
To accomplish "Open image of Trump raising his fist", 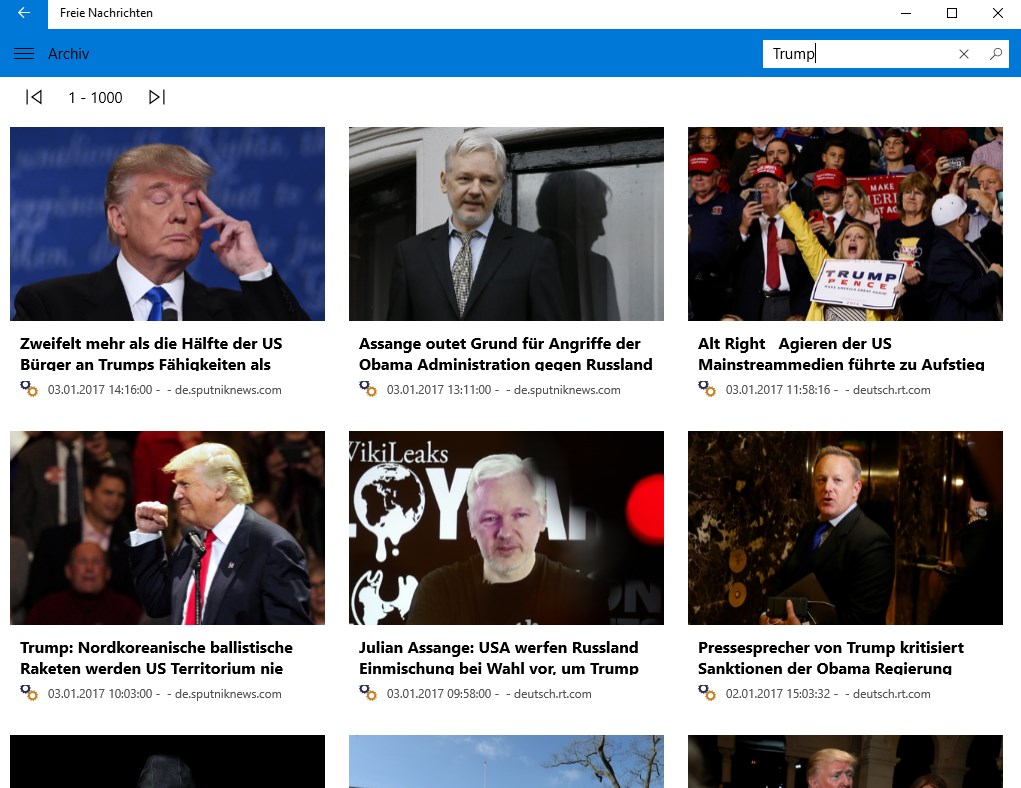I will (167, 528).
